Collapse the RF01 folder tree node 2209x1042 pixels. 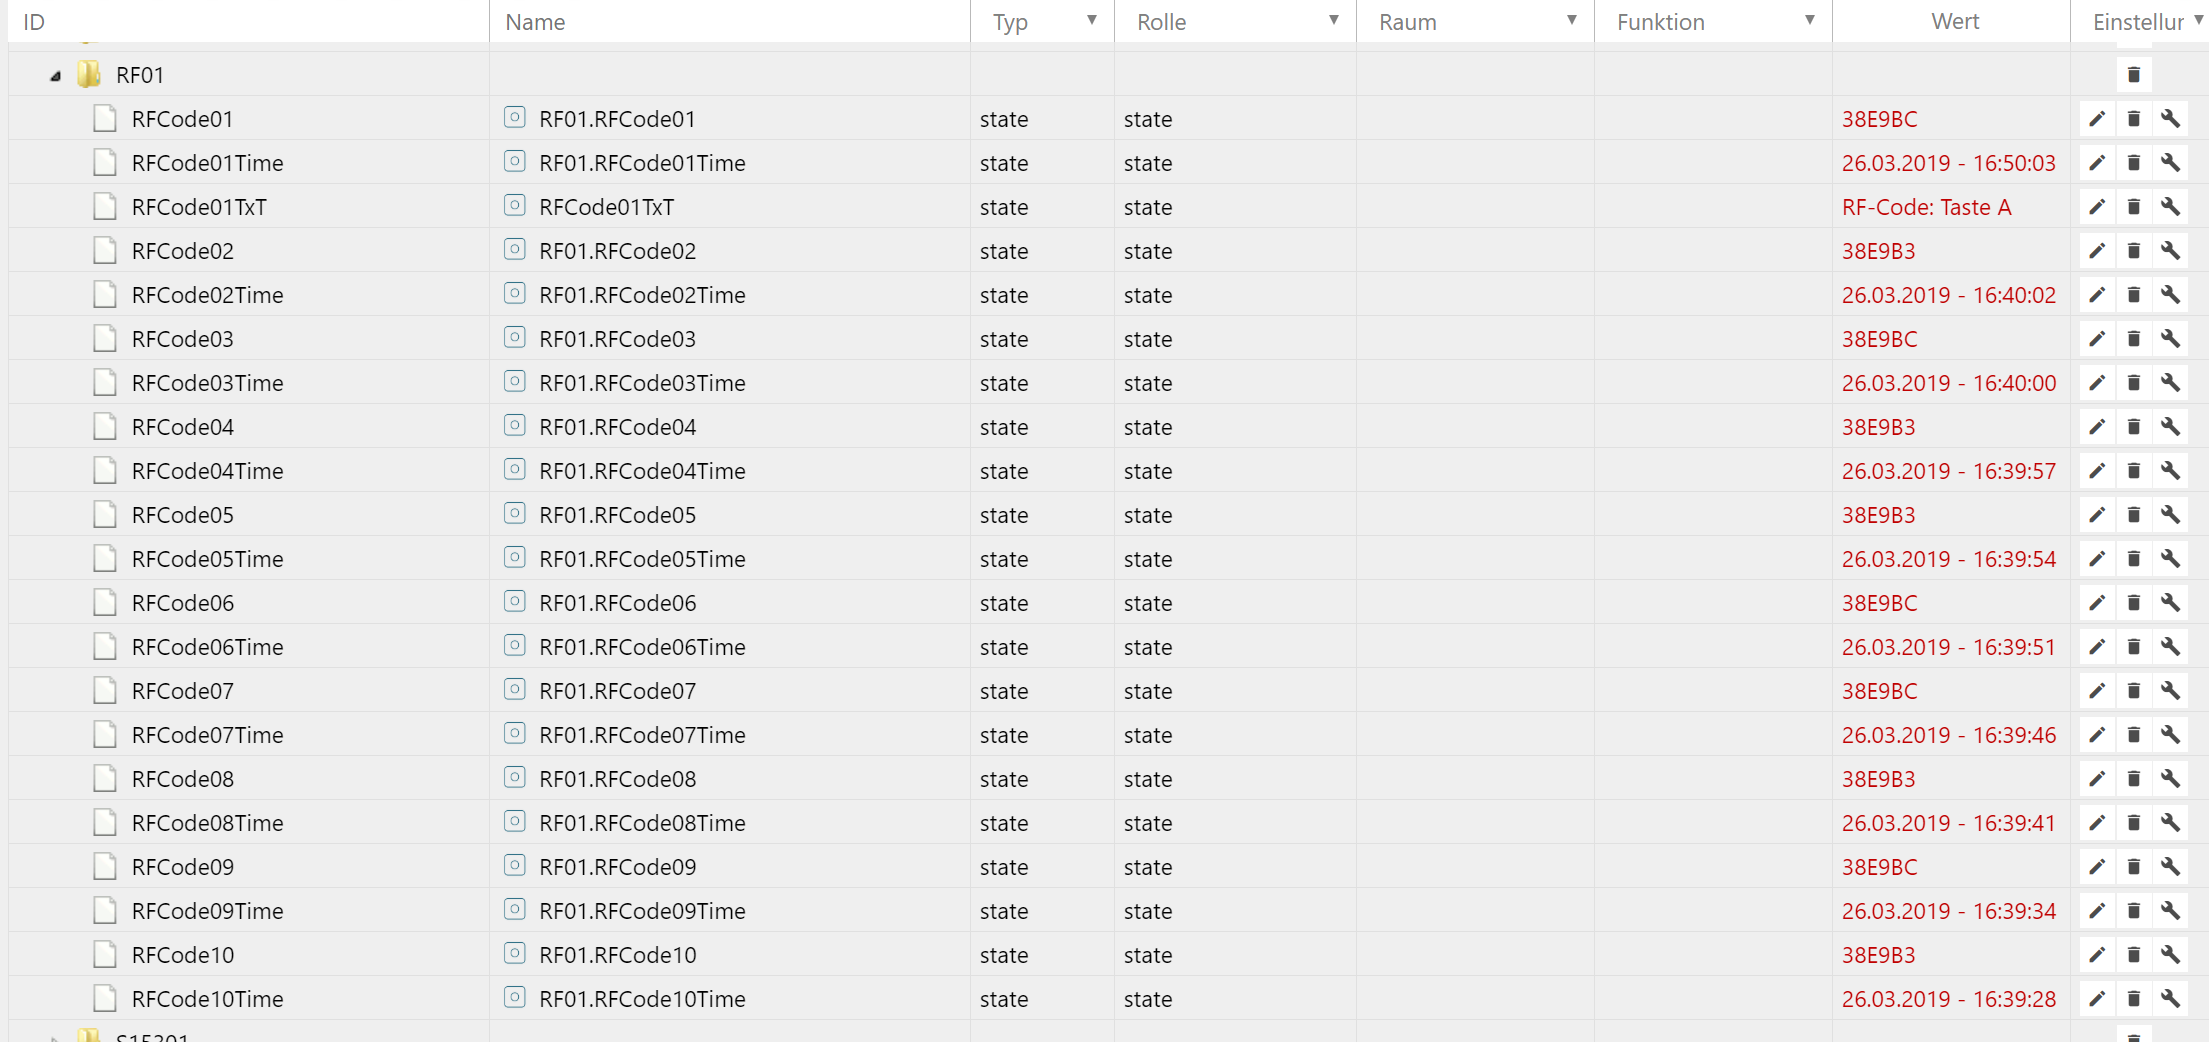pos(56,76)
